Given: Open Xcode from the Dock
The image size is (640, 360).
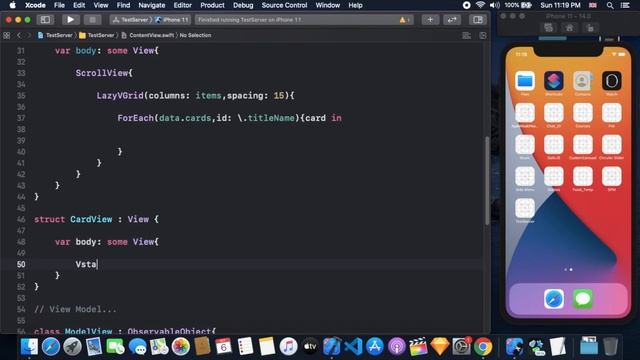Looking at the screenshot, I should pos(331,347).
